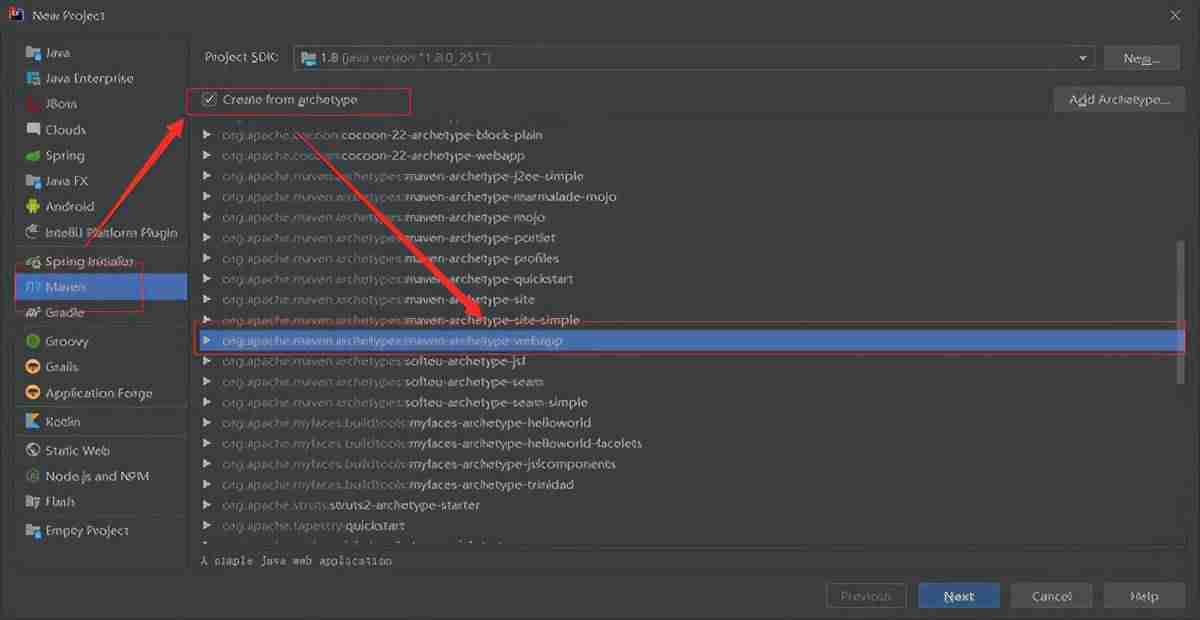The image size is (1200, 620).
Task: Choose the Flash icon
Action: (33, 502)
